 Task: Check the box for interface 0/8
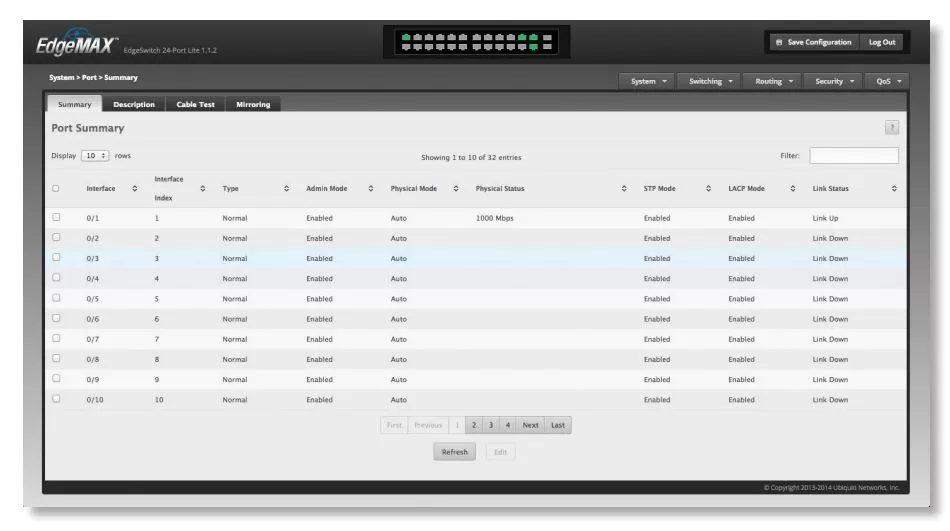[x=56, y=358]
